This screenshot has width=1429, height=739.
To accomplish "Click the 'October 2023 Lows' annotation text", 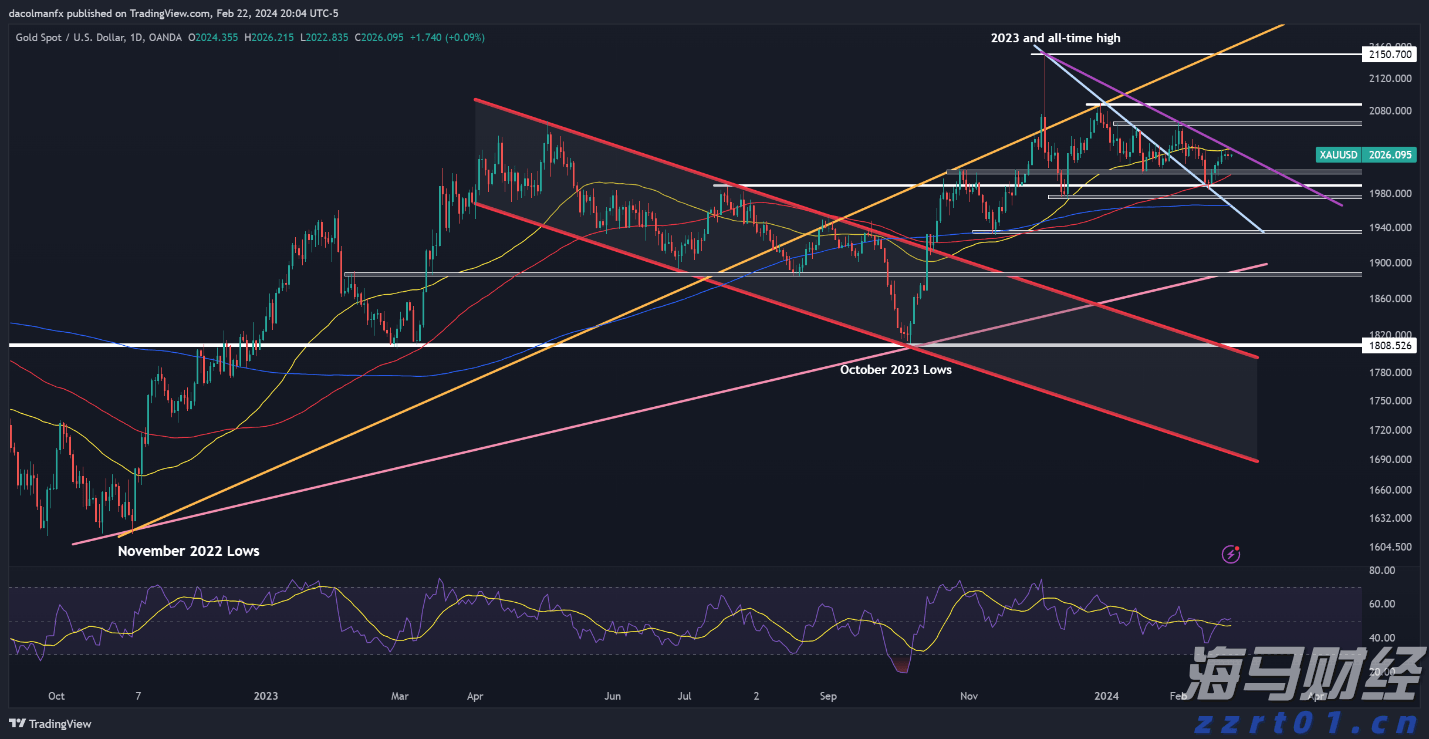I will coord(895,369).
